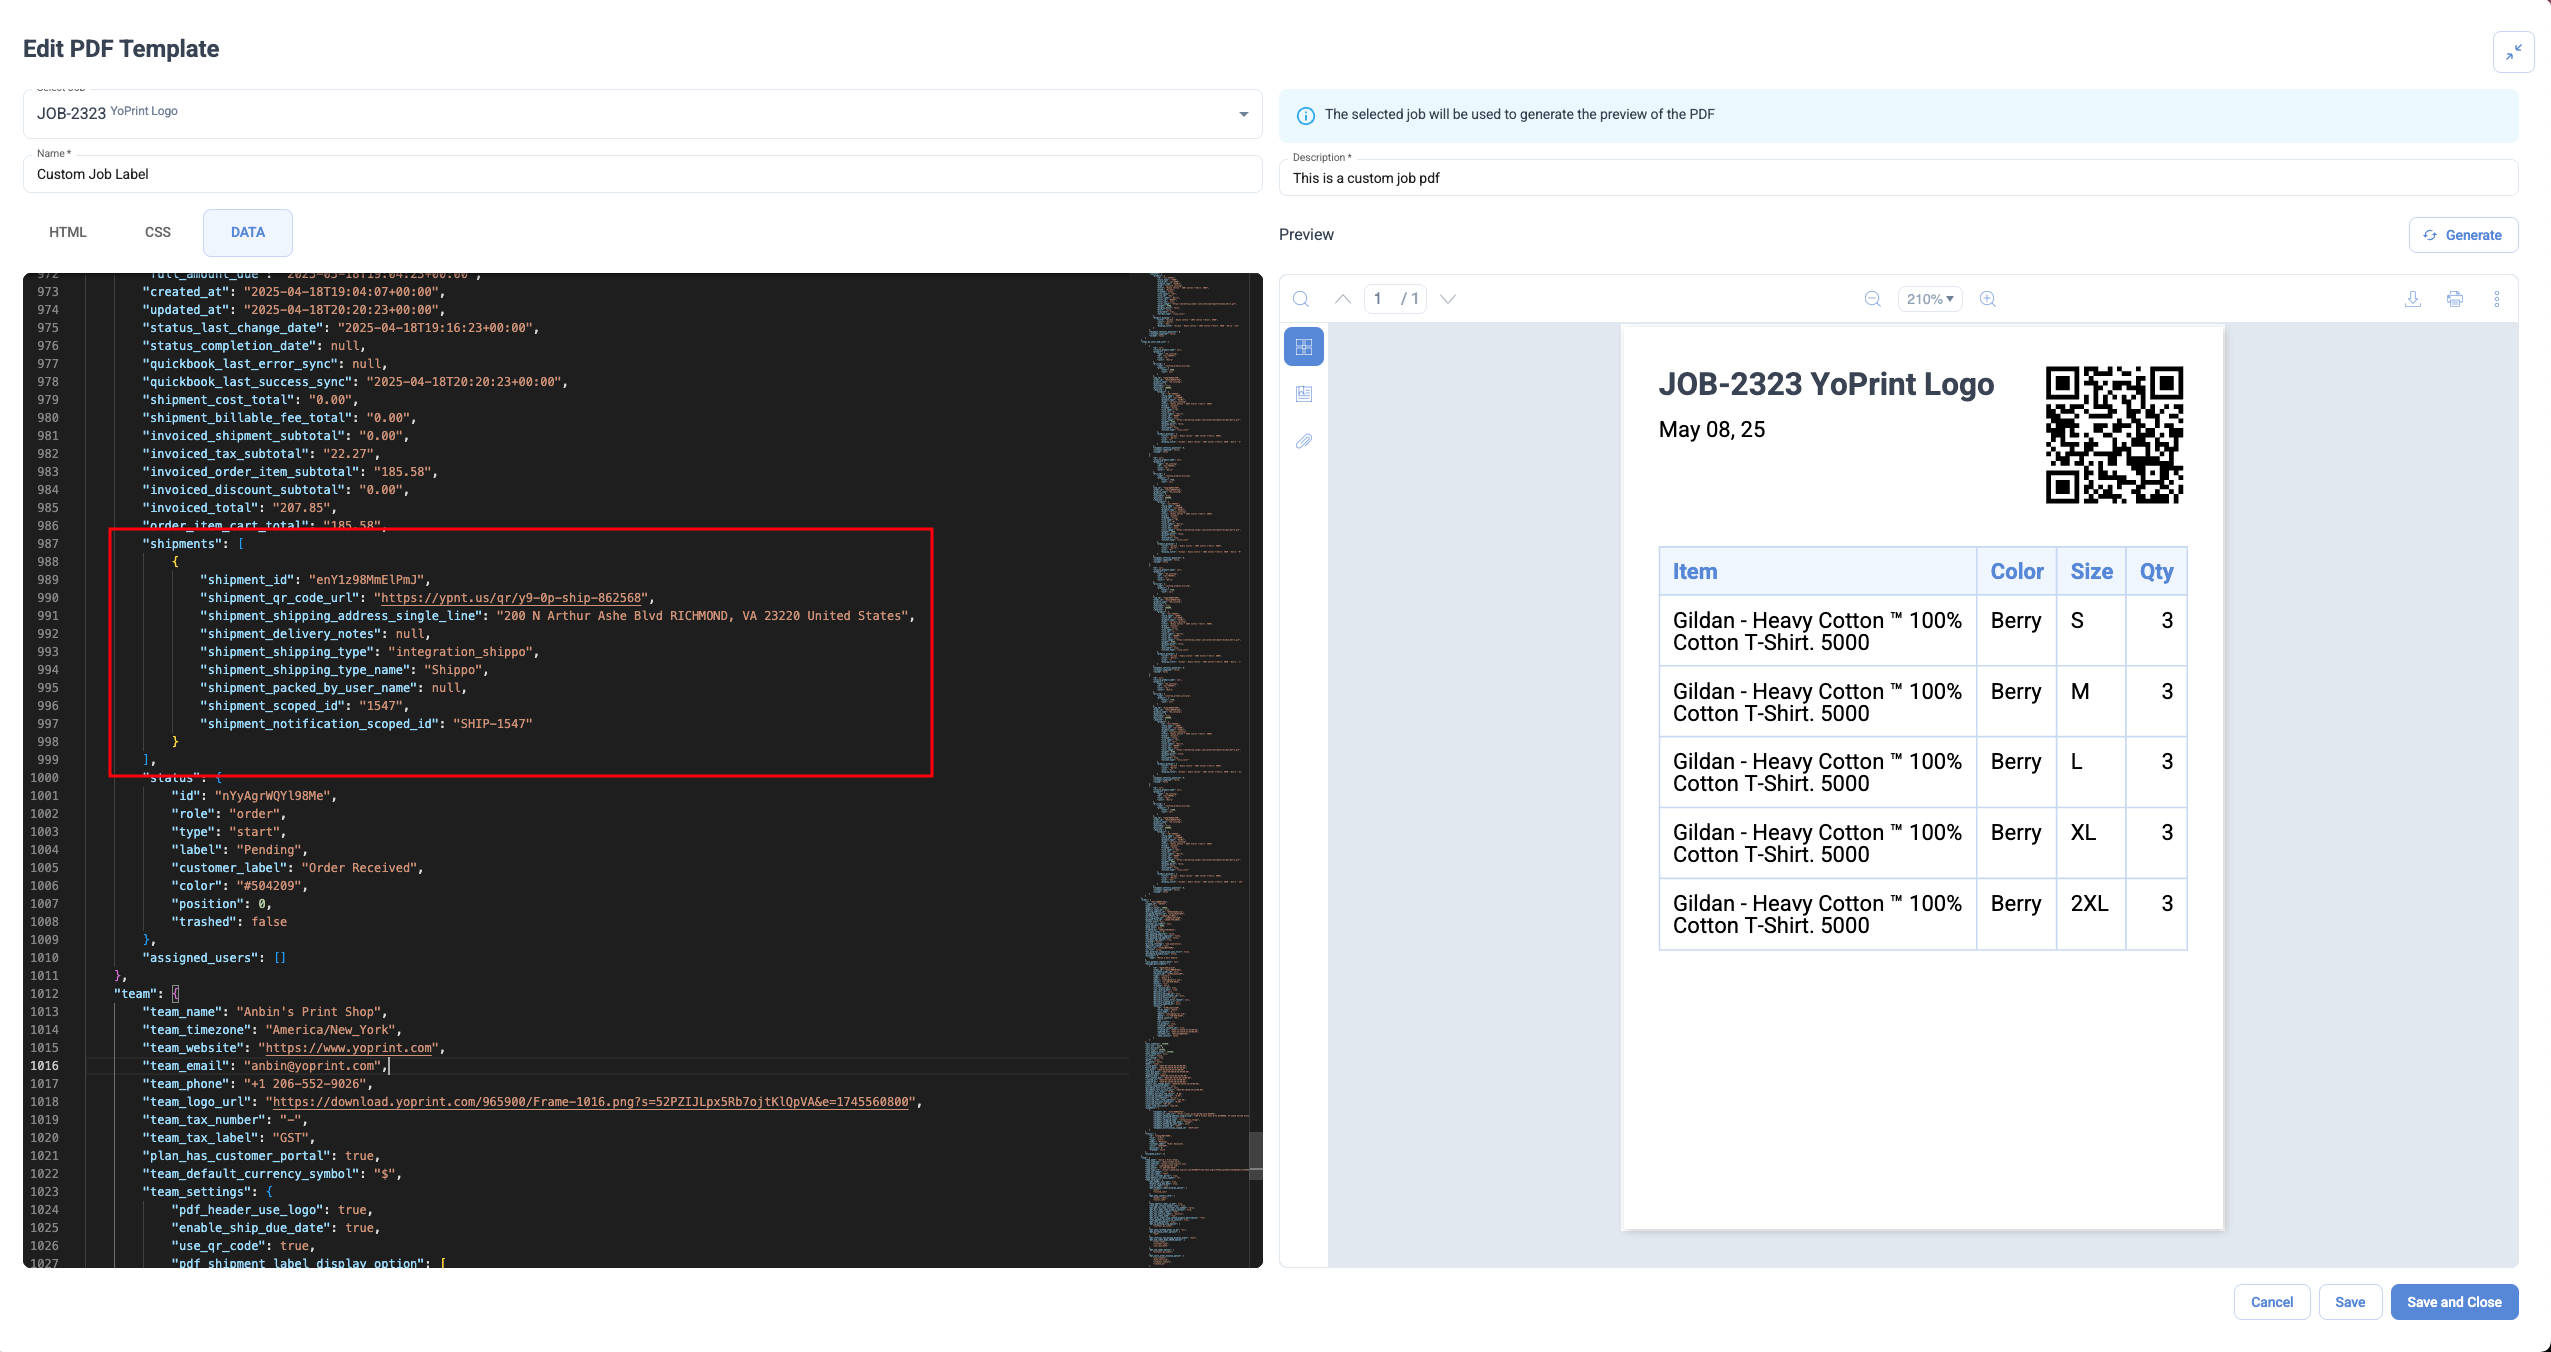Show thumbnails panel in PDF sidebar

point(1304,347)
